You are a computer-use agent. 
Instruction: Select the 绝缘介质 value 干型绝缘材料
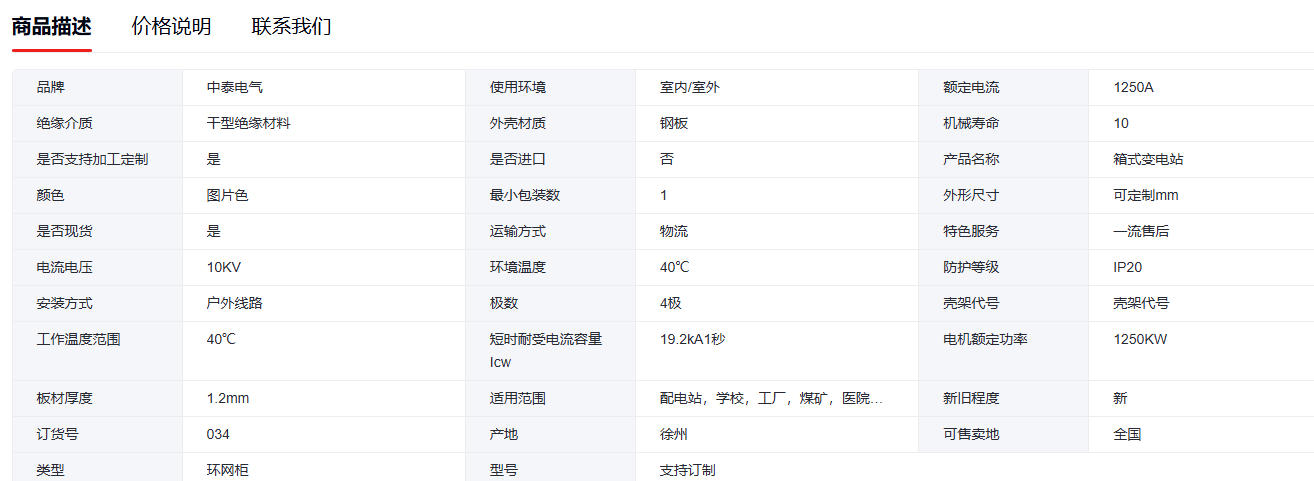[x=249, y=123]
